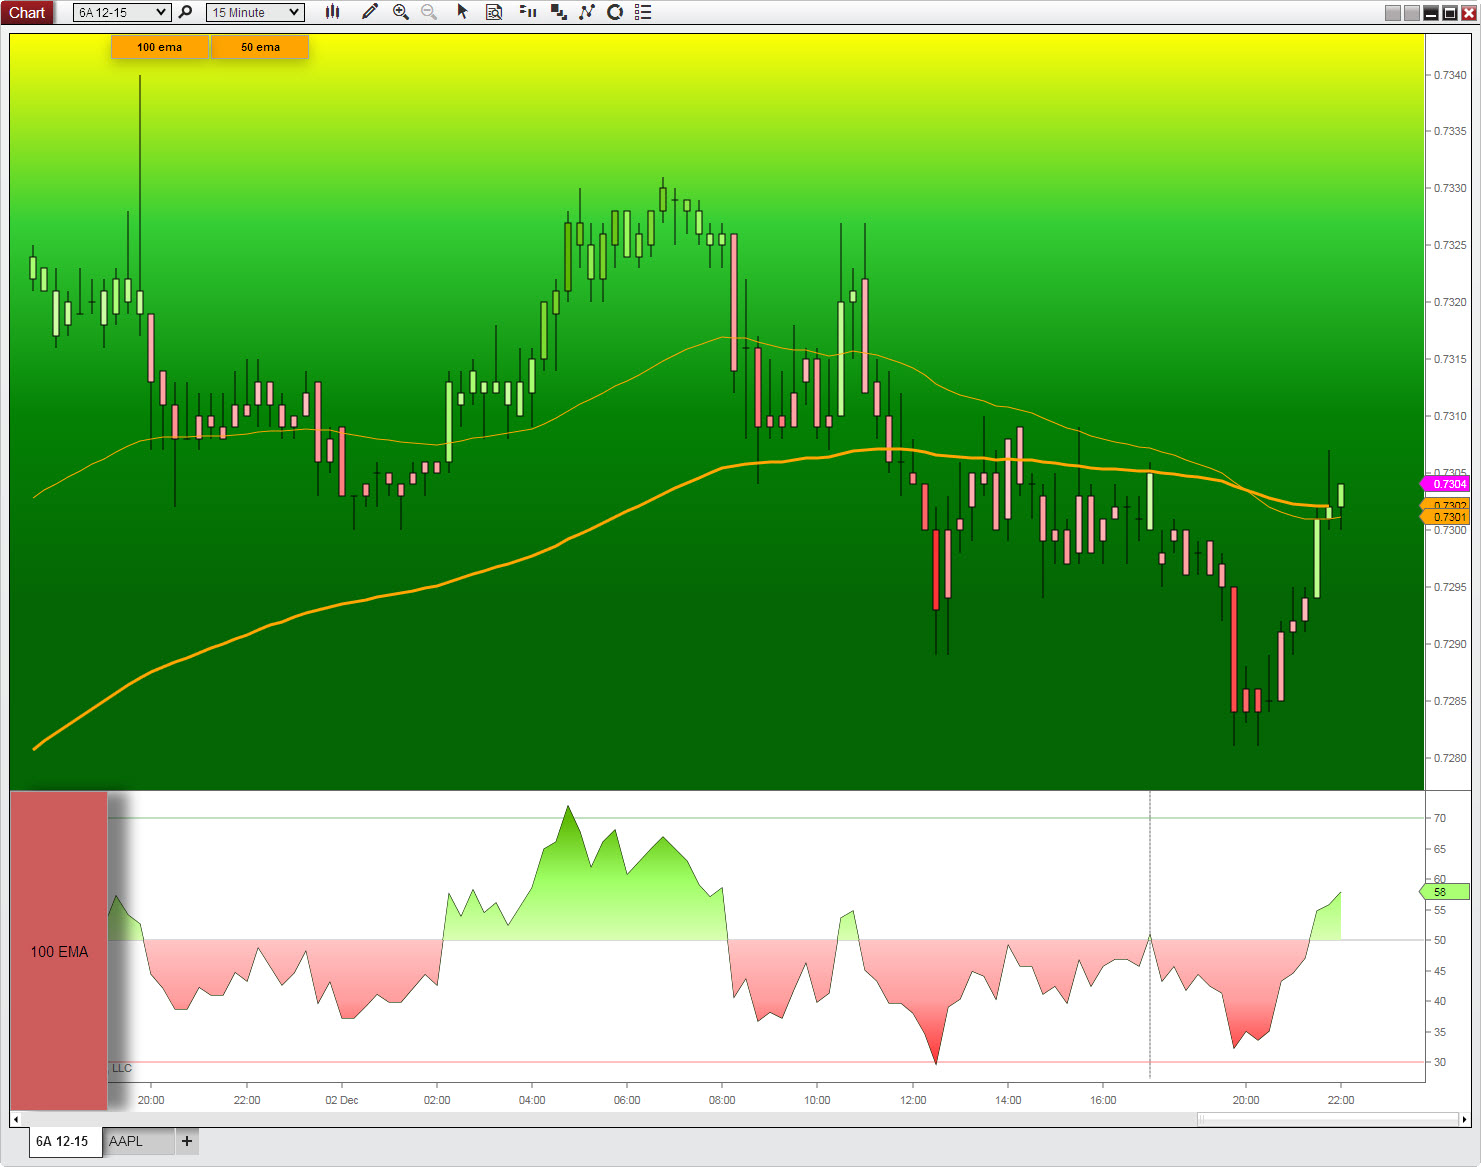
Task: Open the 15 Minute interval dropdown
Action: (255, 12)
